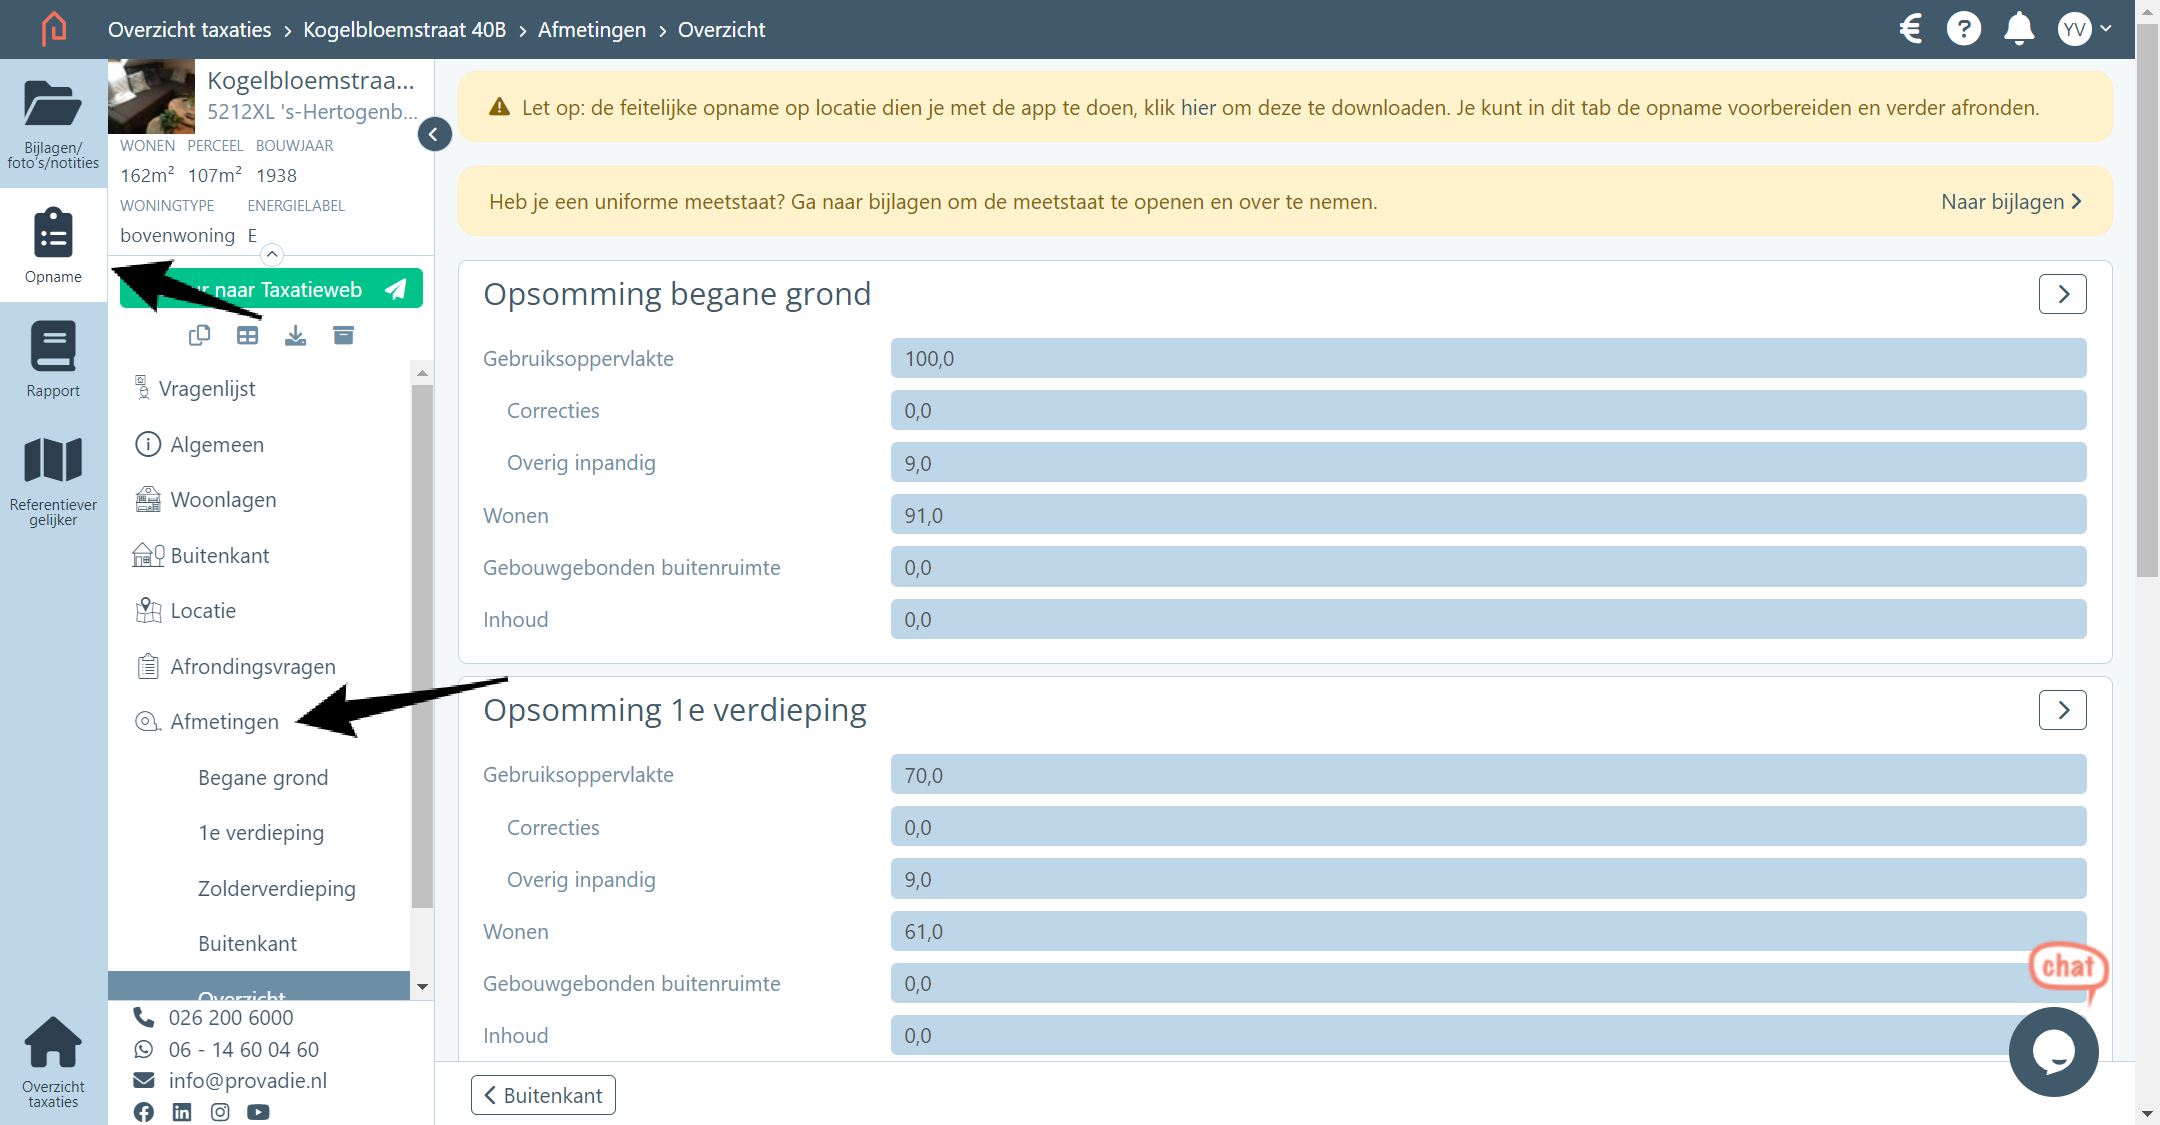Click begane grond Wonen field 91,0

coord(1488,515)
